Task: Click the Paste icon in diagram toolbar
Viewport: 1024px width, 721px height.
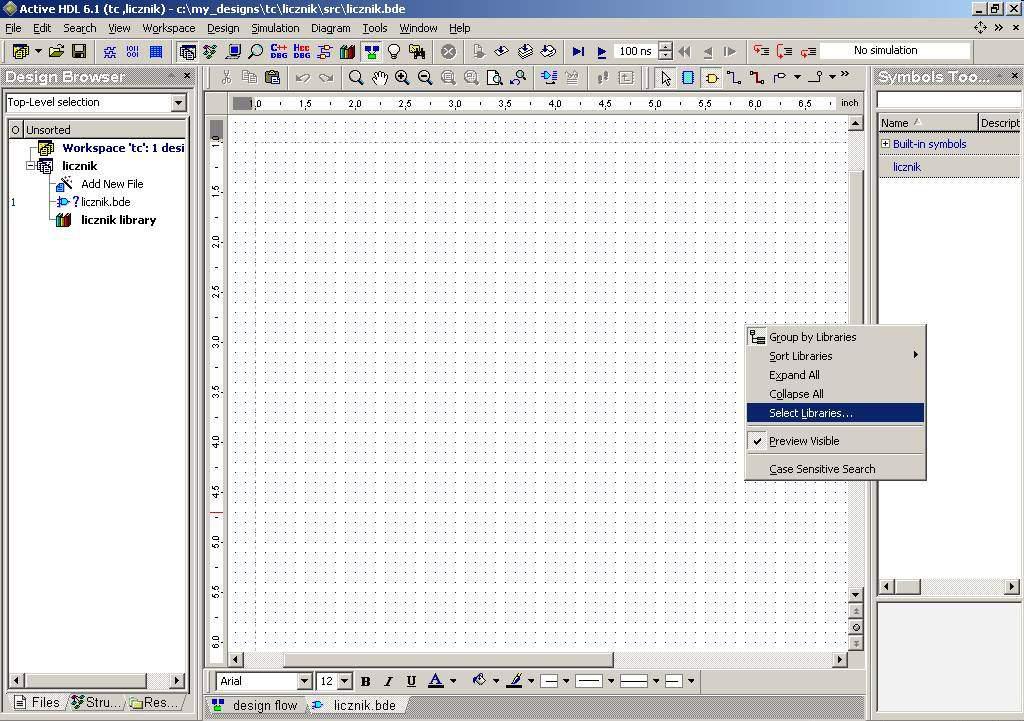Action: click(x=272, y=78)
